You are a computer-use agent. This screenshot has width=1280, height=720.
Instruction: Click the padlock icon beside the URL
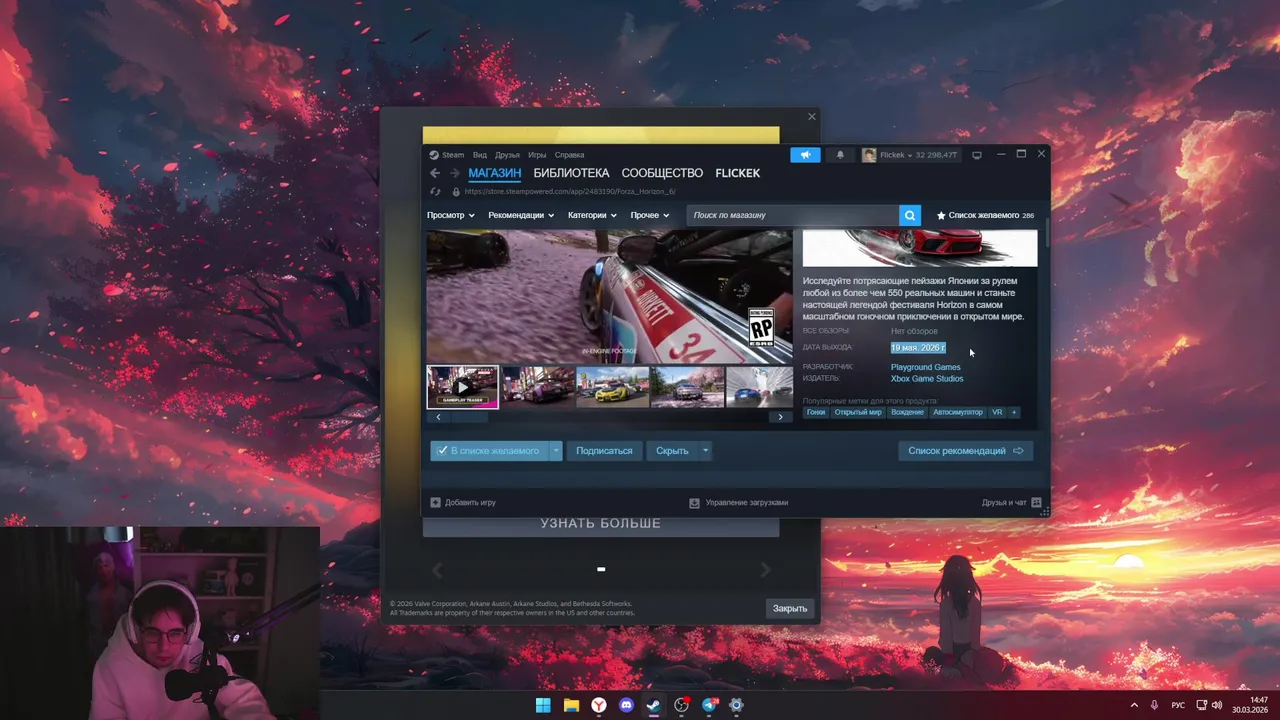(456, 191)
